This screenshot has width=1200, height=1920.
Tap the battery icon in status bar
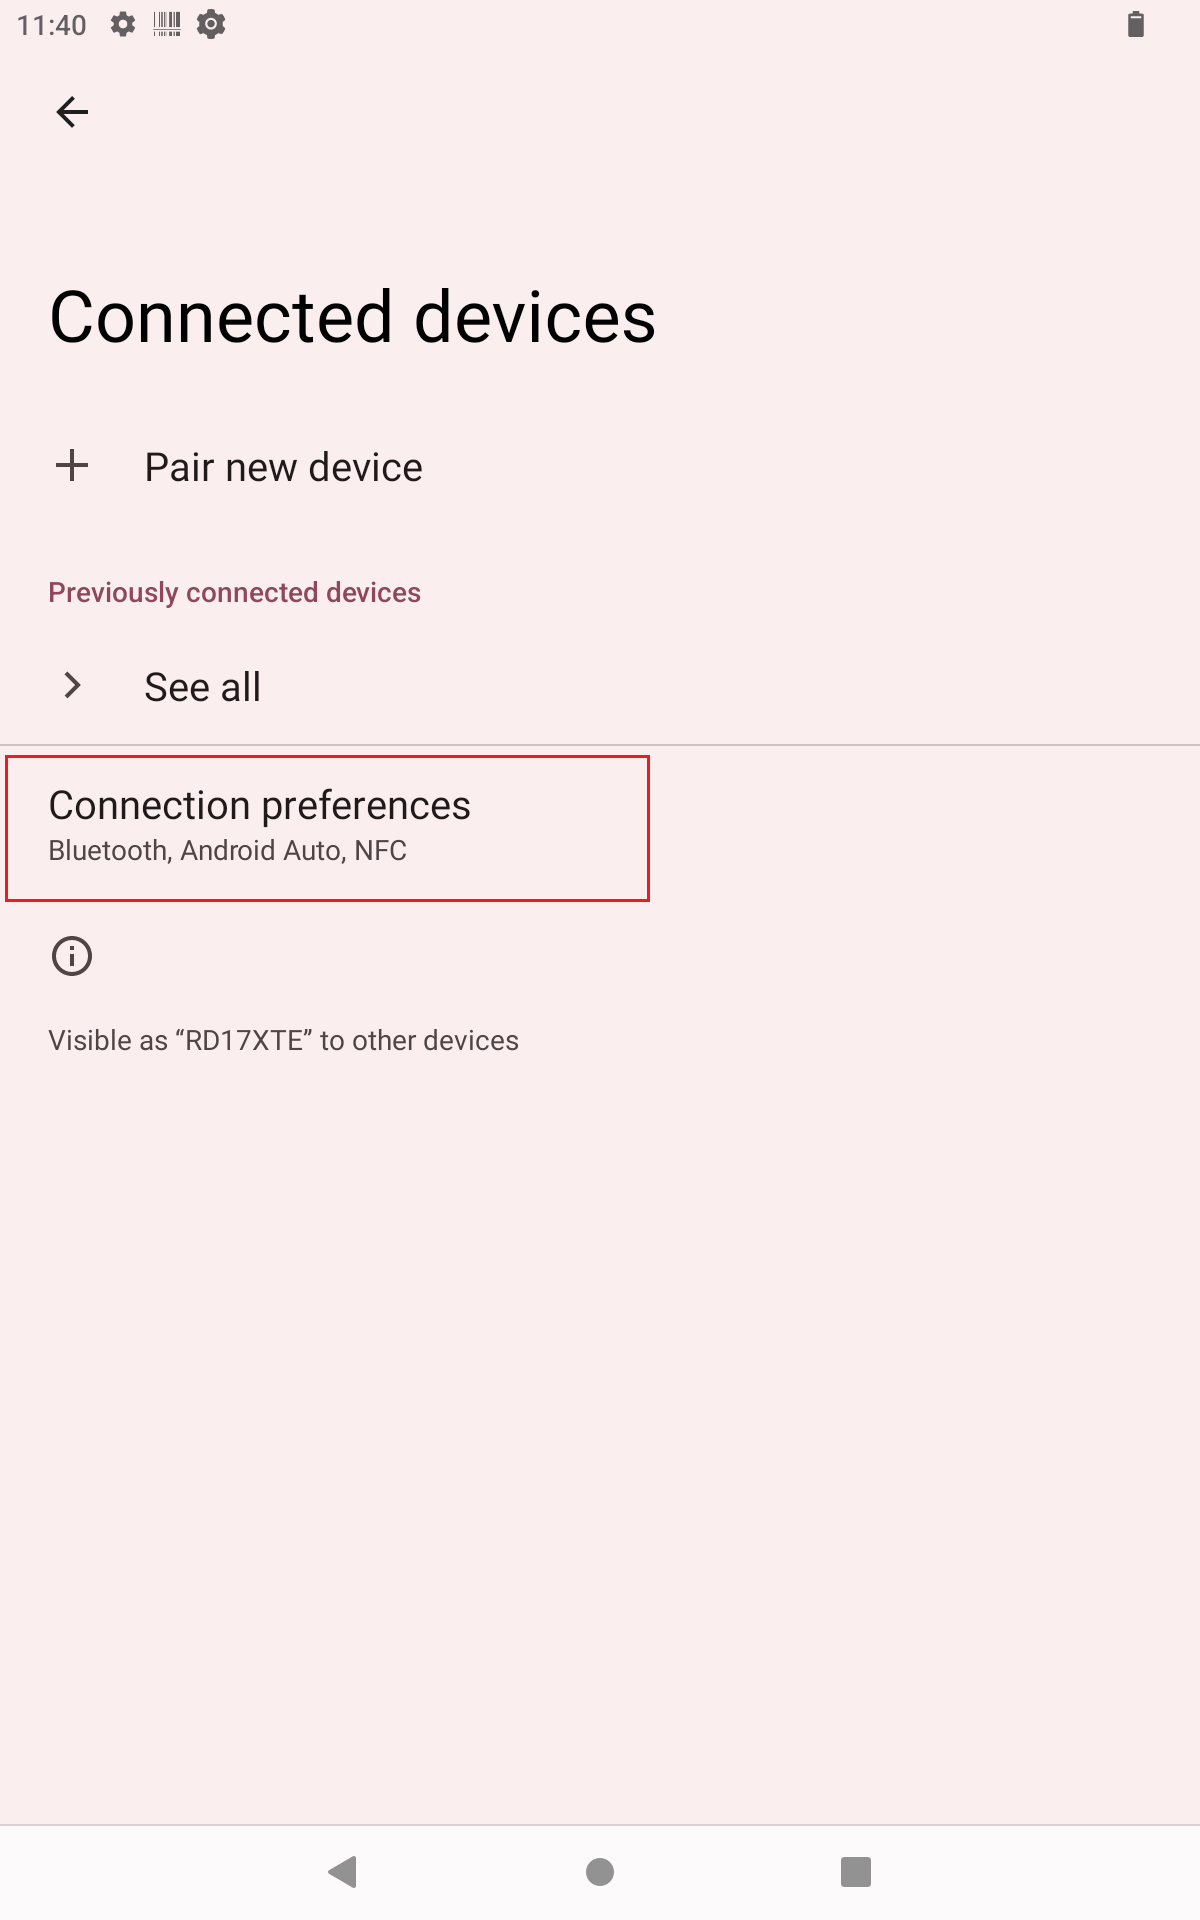click(1135, 24)
